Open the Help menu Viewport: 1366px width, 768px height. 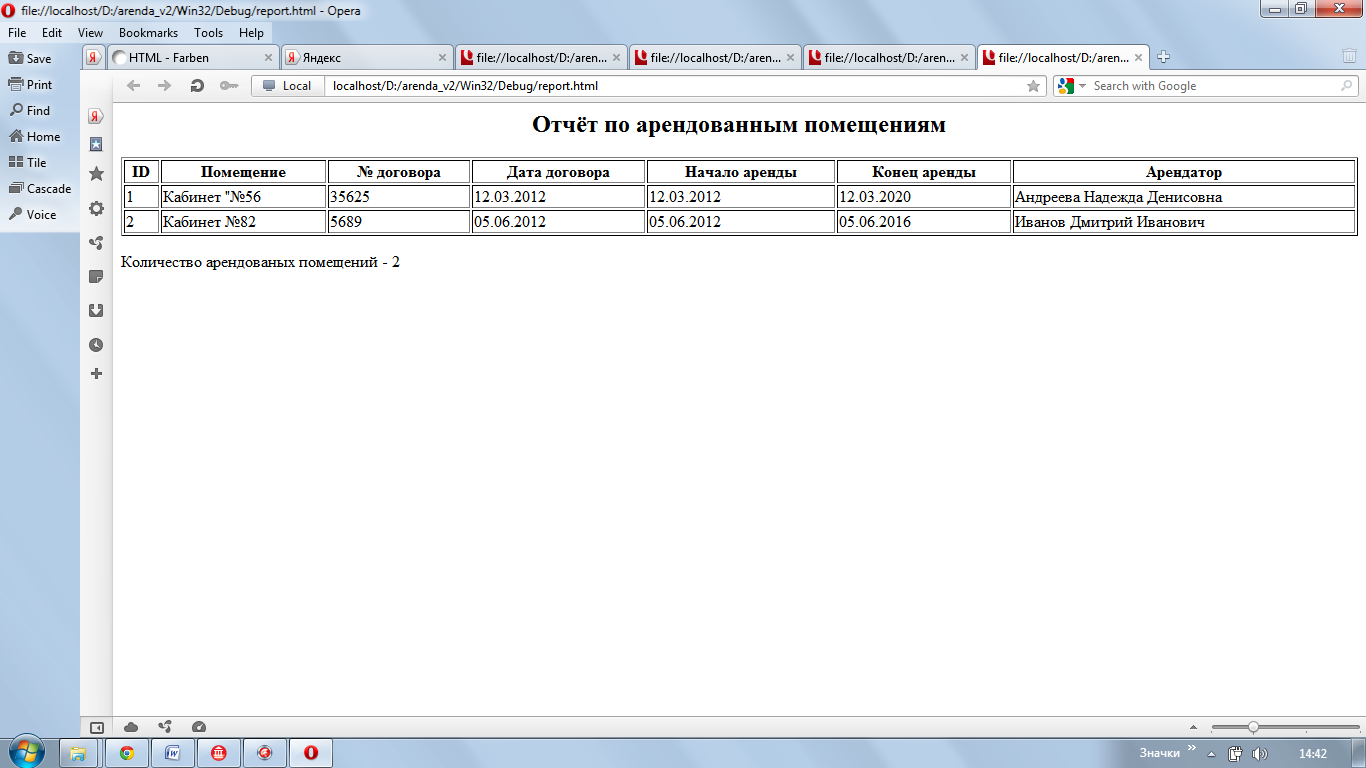point(251,33)
